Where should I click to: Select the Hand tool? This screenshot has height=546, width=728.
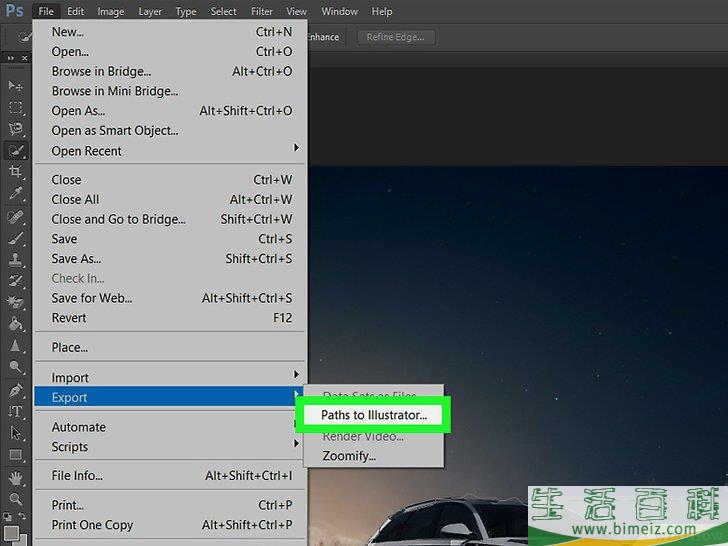coord(15,477)
